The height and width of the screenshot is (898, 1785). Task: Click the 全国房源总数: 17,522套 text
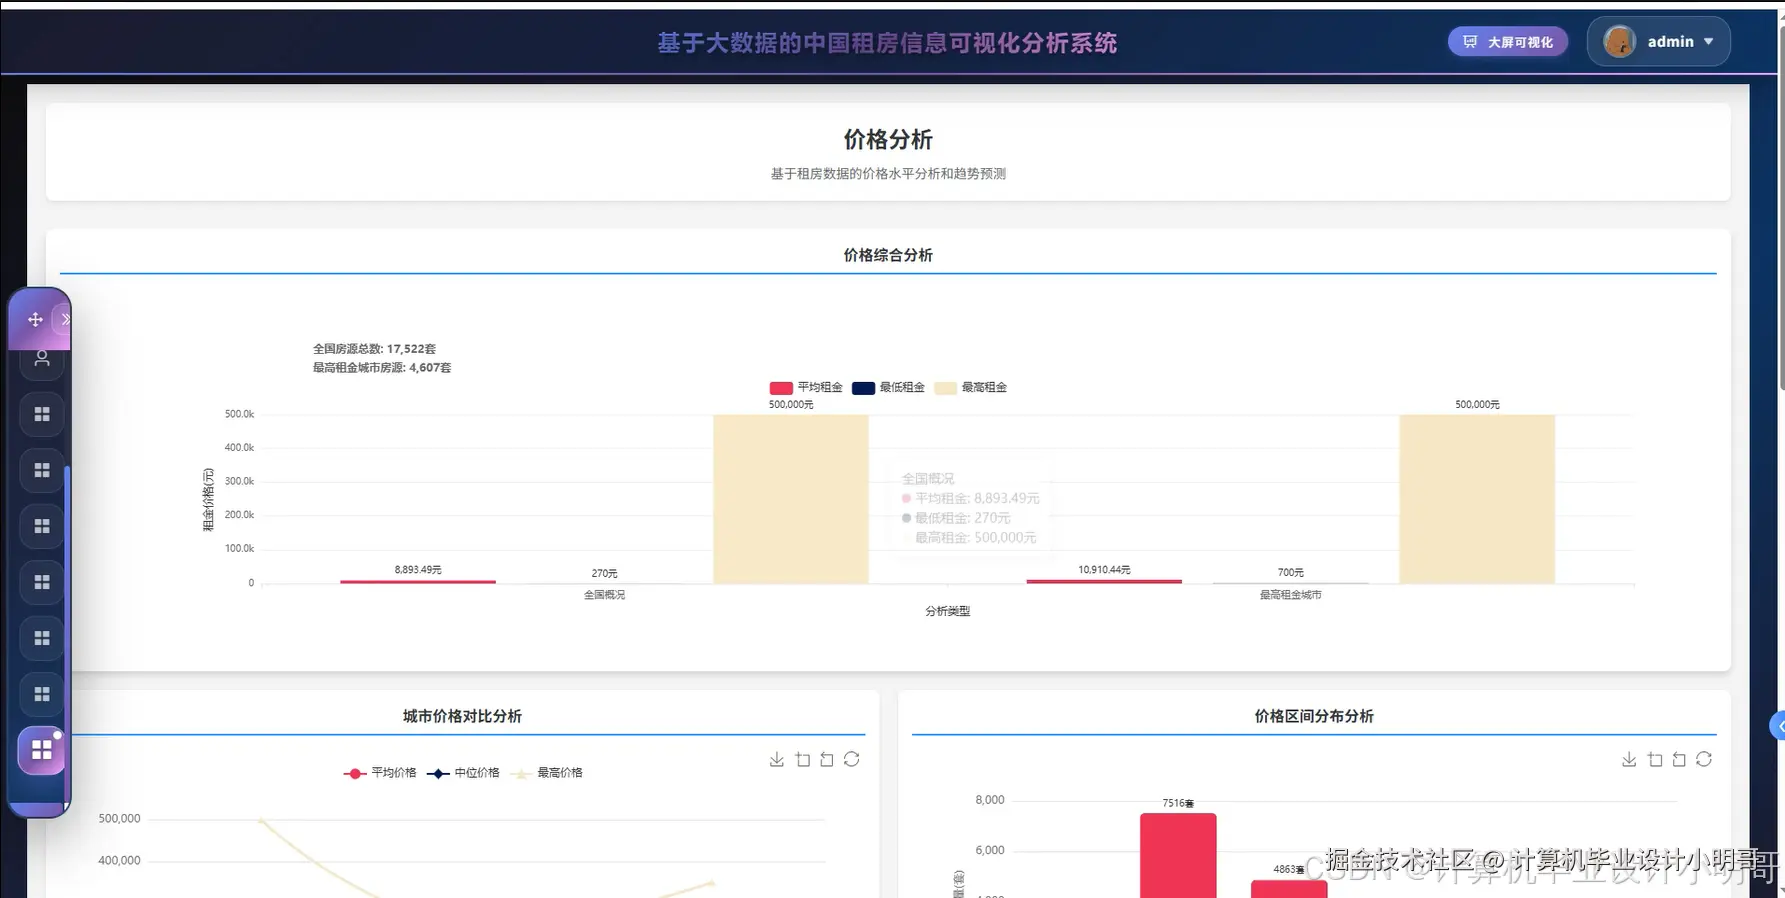(374, 349)
